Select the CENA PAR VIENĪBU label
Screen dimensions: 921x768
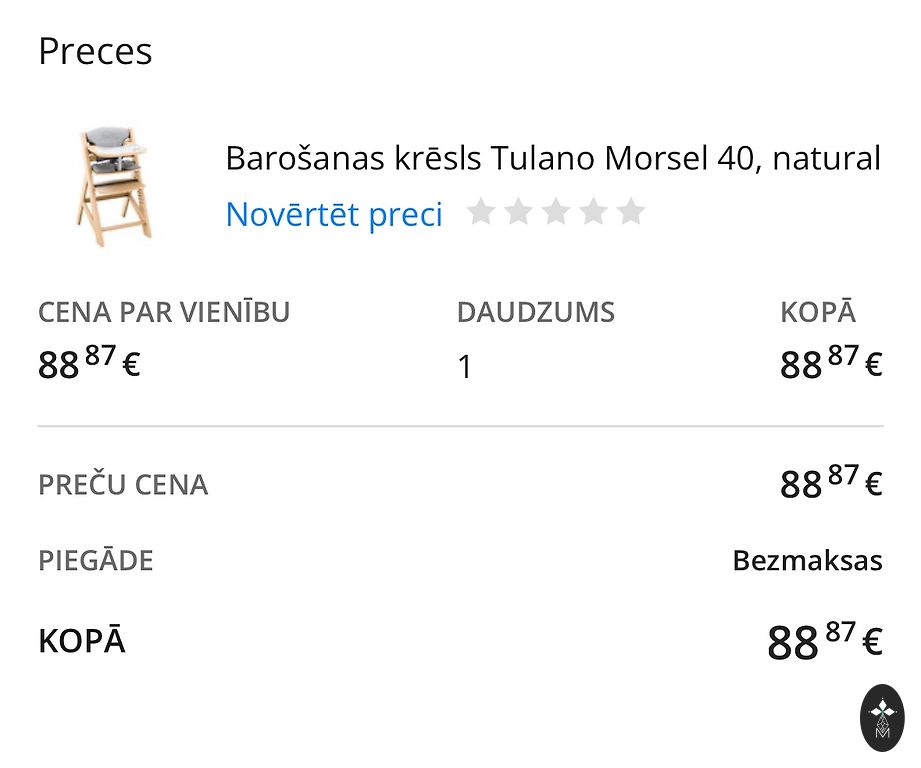[164, 312]
